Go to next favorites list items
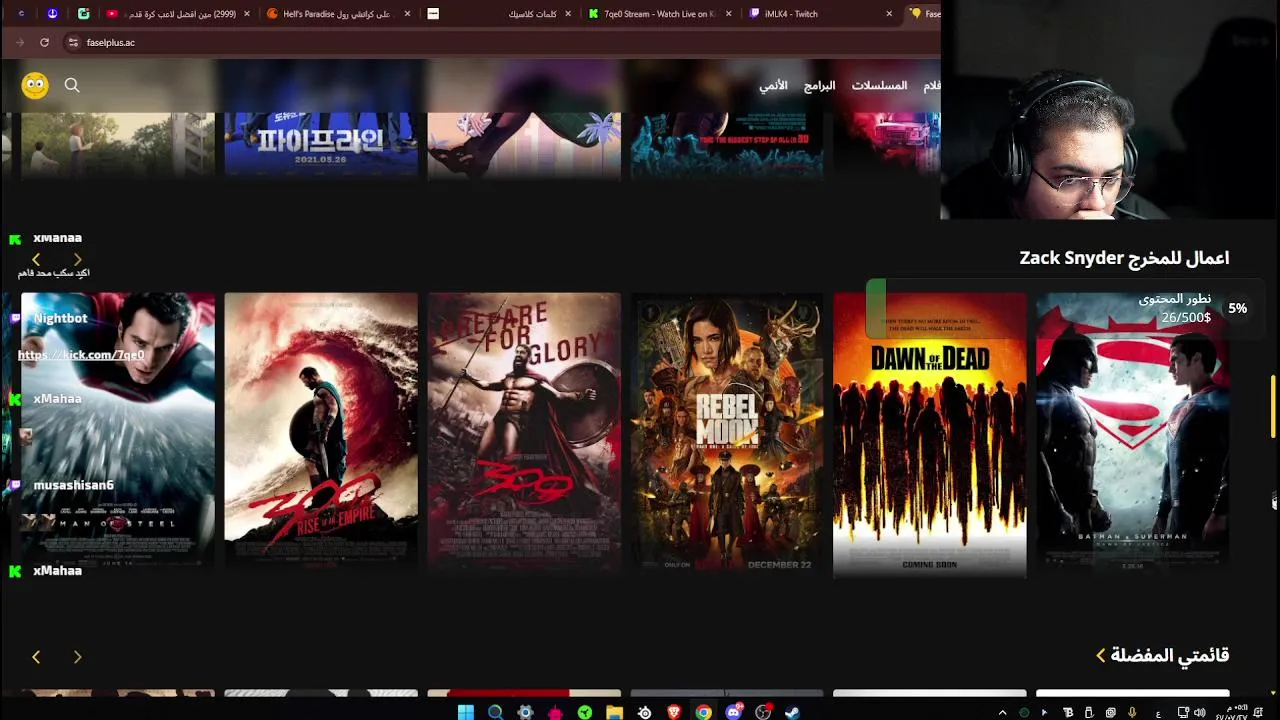1280x720 pixels. [78, 657]
